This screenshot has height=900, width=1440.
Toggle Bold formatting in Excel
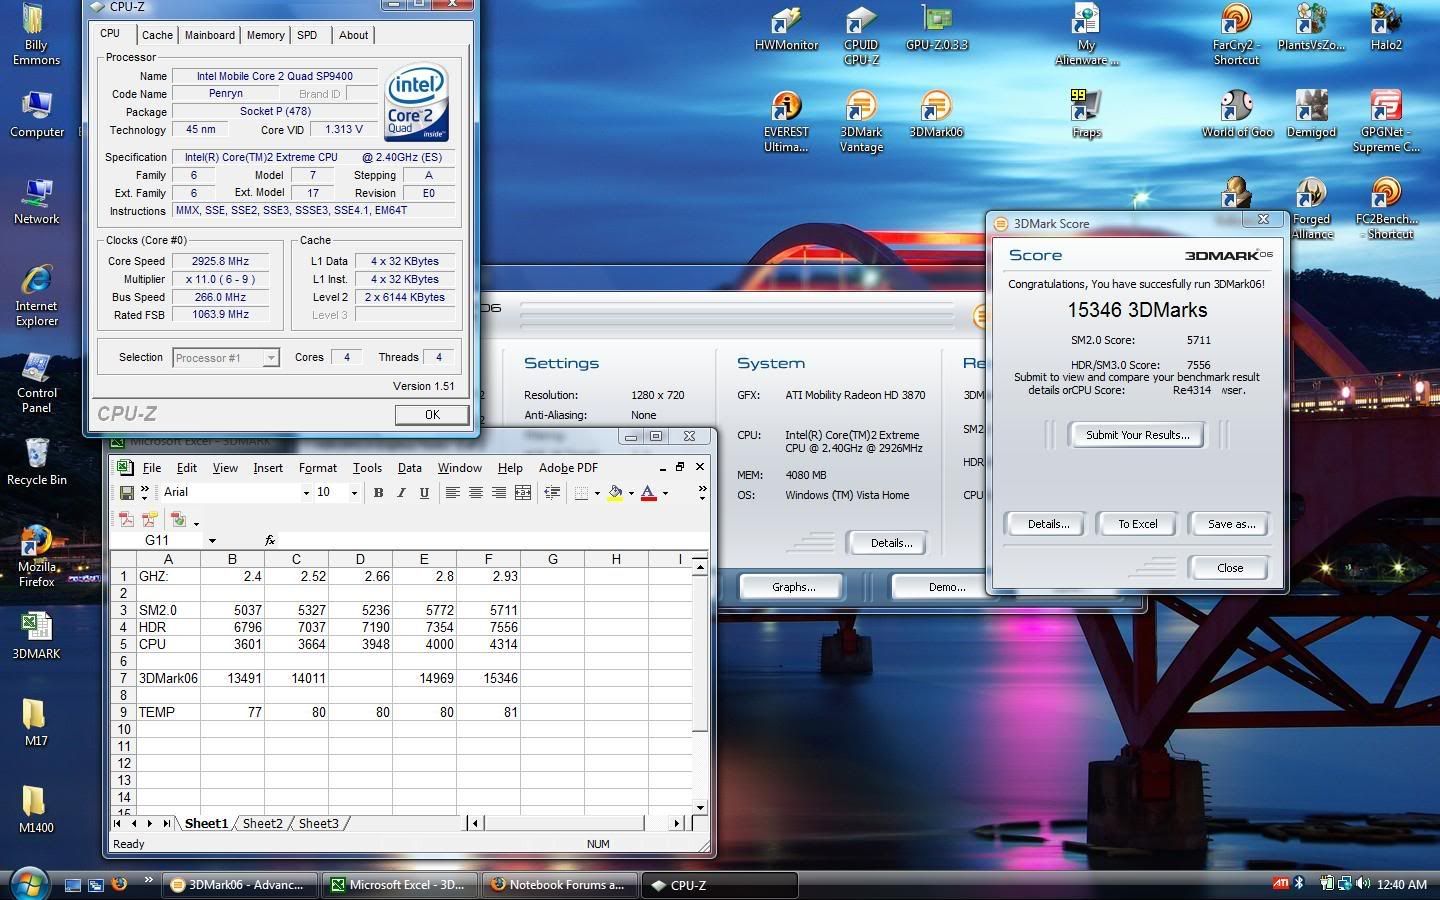(378, 492)
